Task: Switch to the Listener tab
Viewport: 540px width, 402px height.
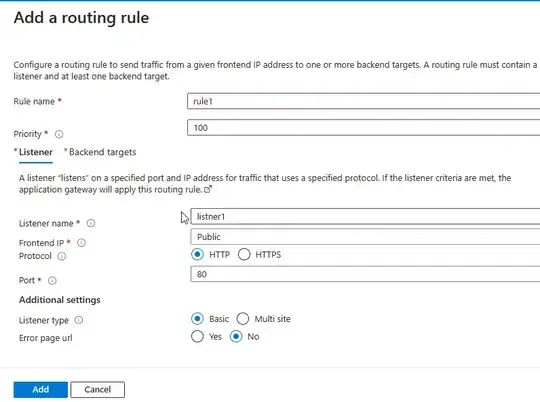Action: (34, 152)
